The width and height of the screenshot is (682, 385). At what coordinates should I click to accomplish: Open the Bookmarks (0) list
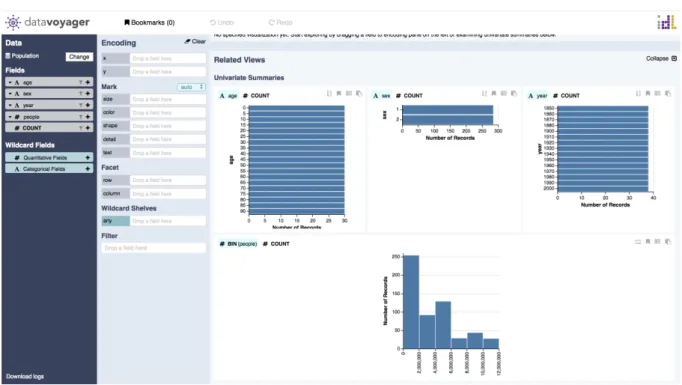(149, 22)
